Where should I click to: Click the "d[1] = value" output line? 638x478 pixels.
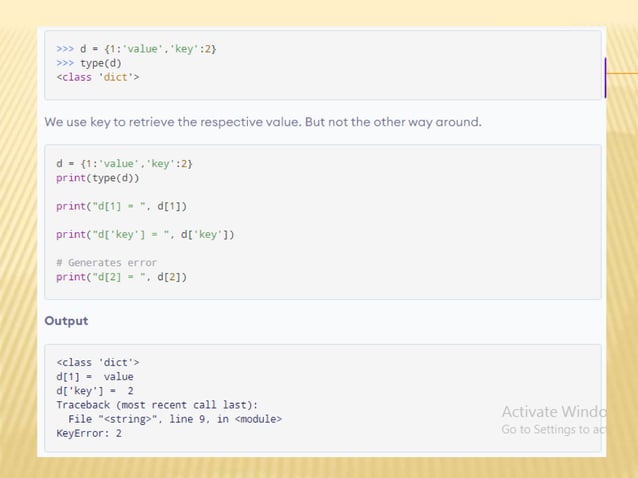click(95, 377)
